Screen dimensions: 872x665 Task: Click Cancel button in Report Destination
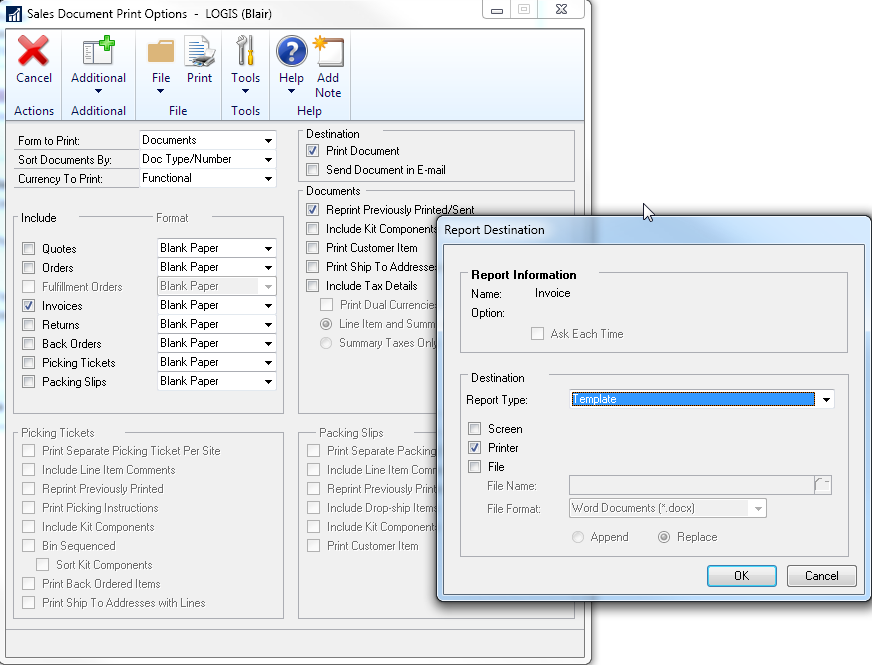[821, 576]
